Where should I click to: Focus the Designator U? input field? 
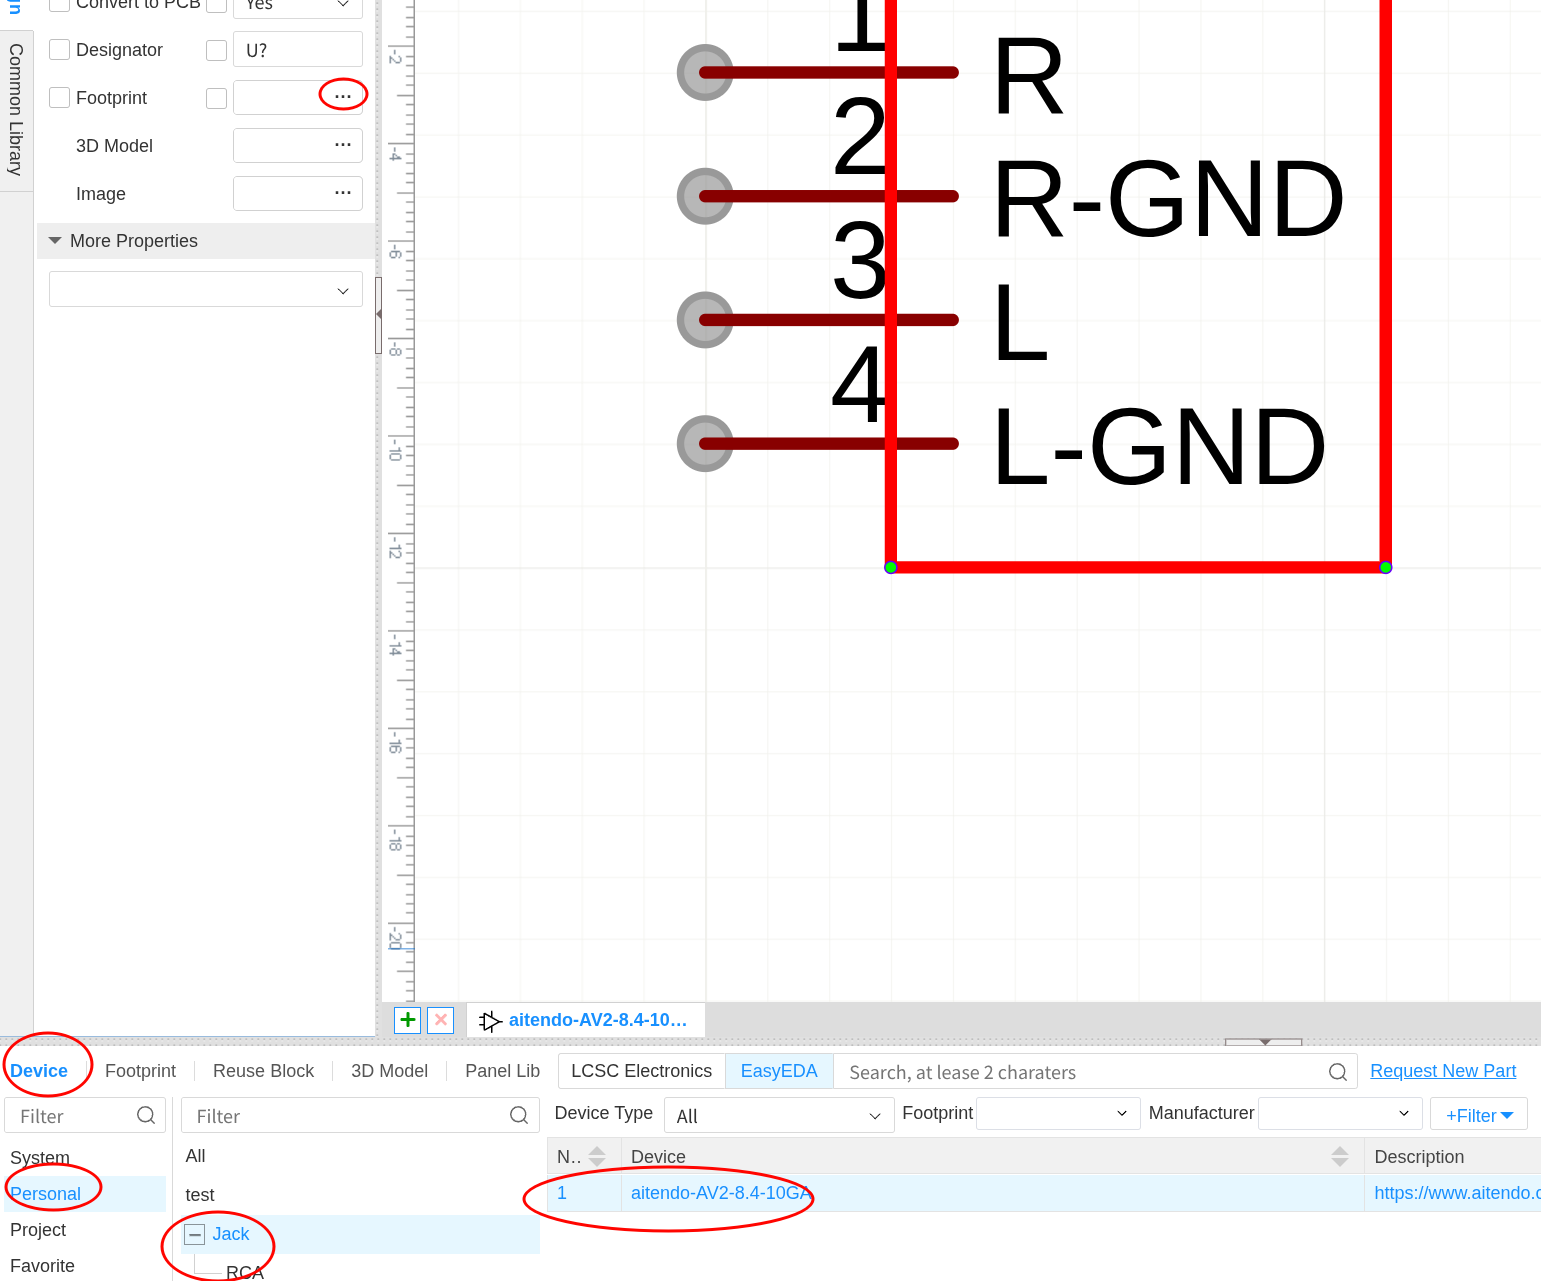coord(298,49)
